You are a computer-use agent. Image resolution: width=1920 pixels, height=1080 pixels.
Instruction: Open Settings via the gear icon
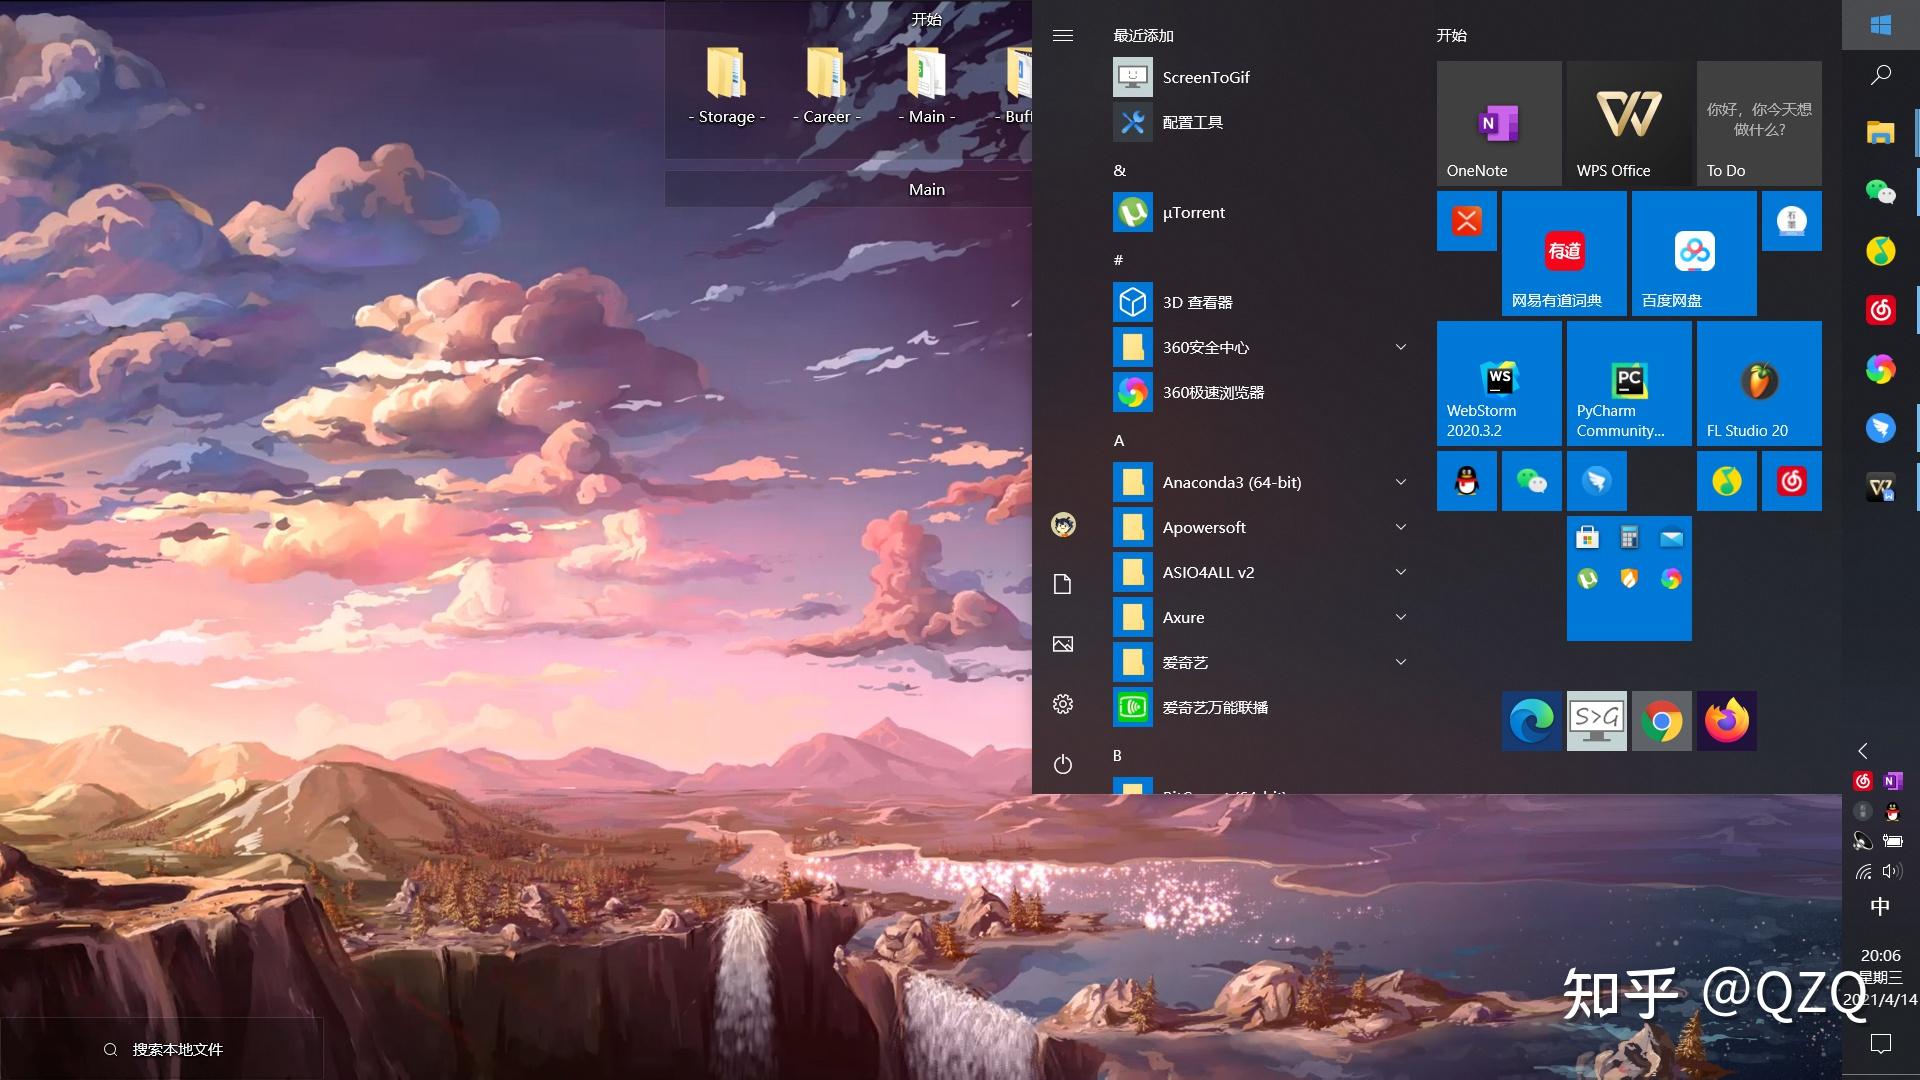tap(1063, 704)
